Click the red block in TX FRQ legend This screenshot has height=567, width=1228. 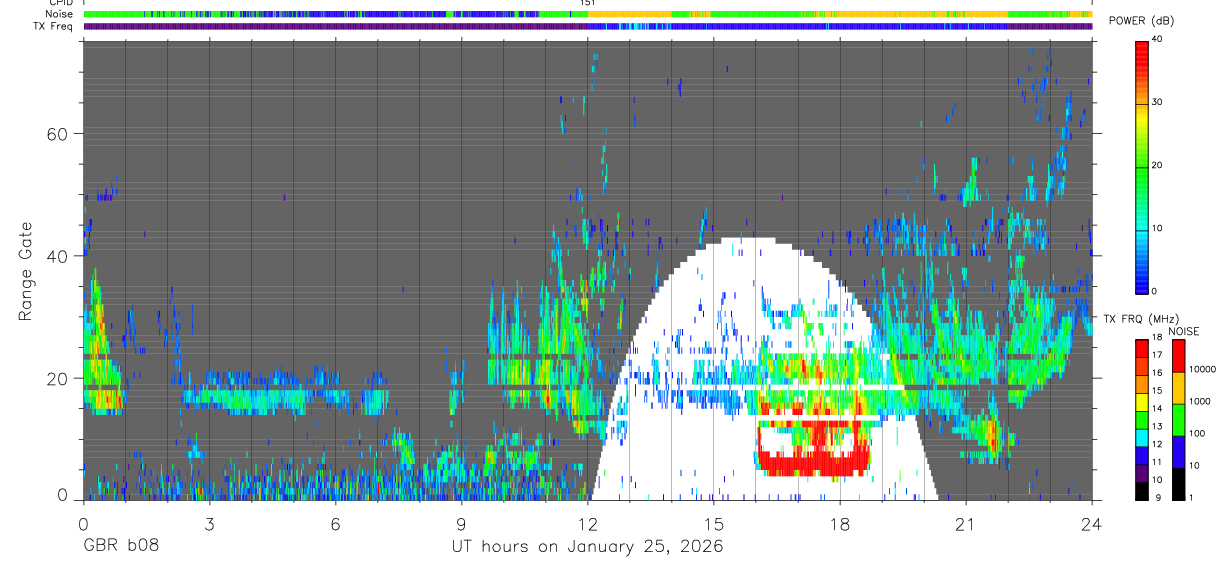(x=1141, y=349)
